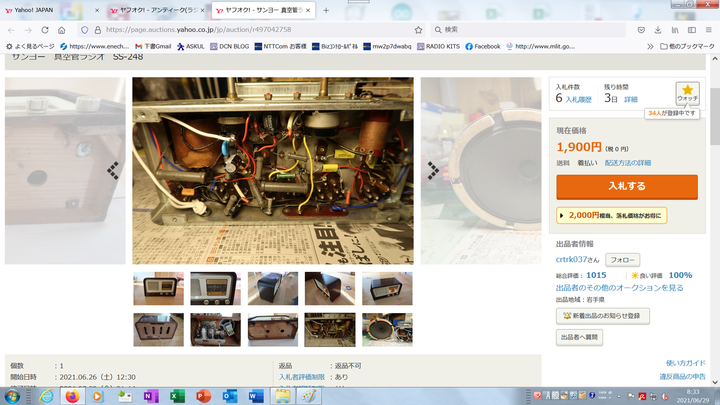Open seller crtrk037's profile link

point(574,259)
